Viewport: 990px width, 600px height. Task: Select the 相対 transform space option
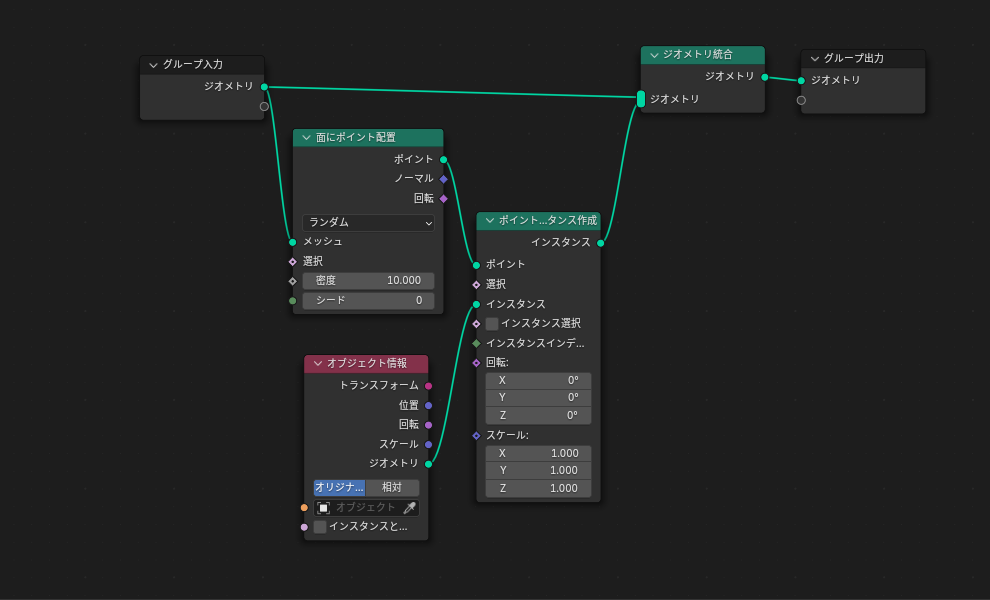(x=392, y=488)
